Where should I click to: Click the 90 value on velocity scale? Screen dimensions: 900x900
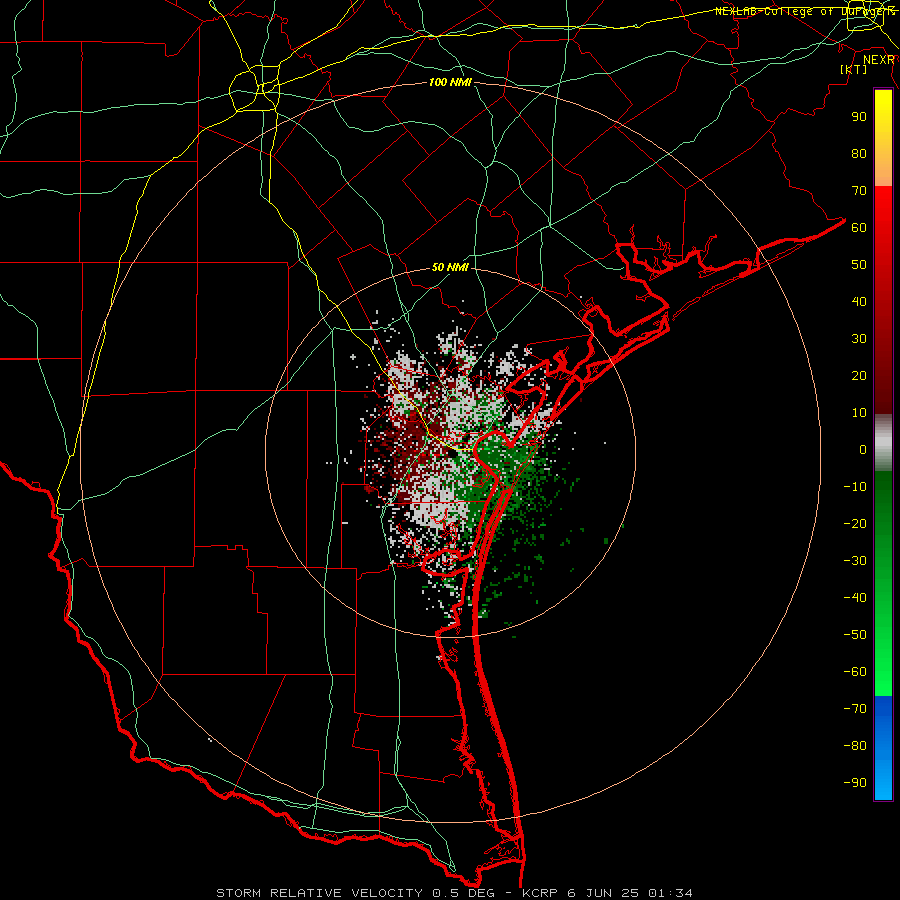[x=859, y=117]
